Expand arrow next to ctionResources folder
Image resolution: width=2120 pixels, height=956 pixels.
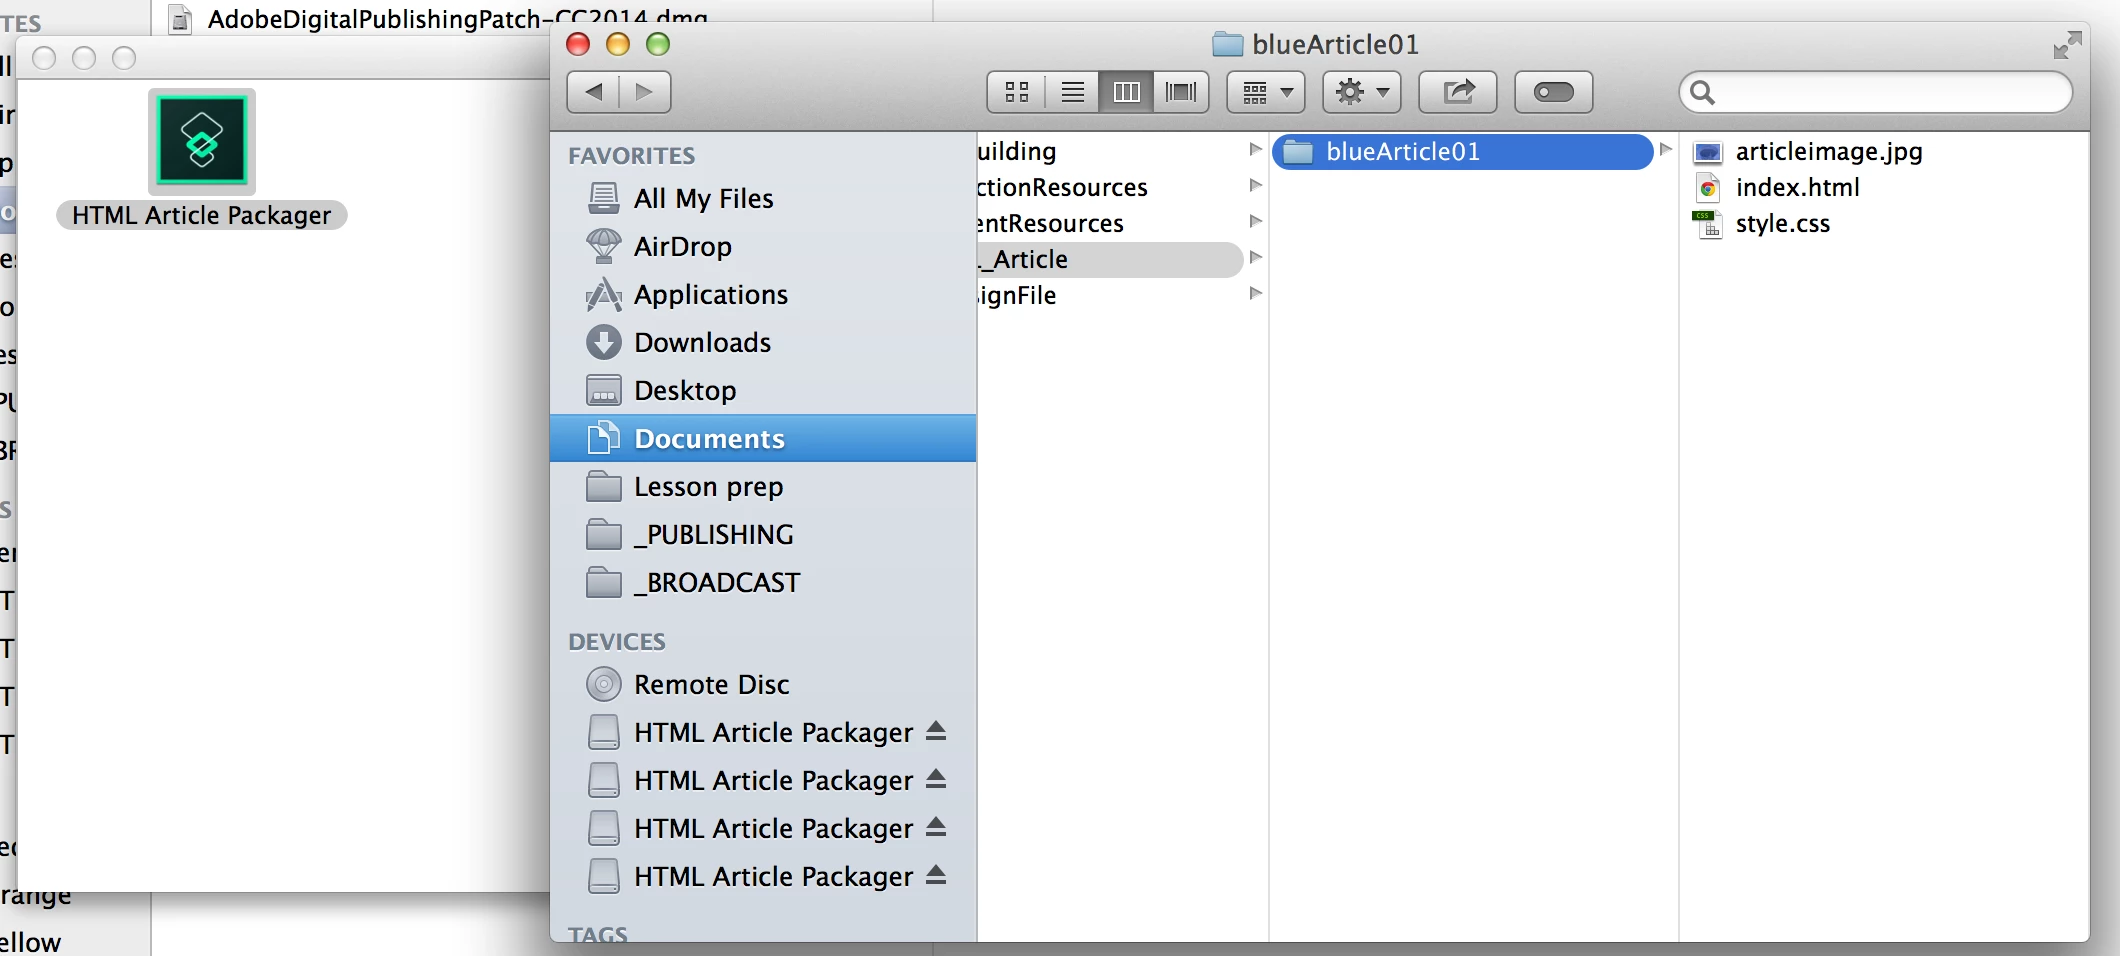pos(1256,185)
